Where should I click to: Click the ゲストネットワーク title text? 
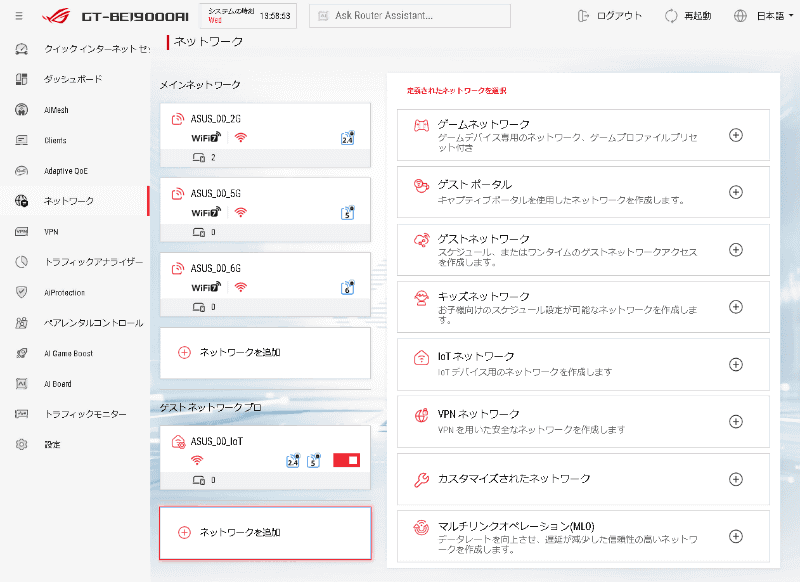[x=484, y=239]
